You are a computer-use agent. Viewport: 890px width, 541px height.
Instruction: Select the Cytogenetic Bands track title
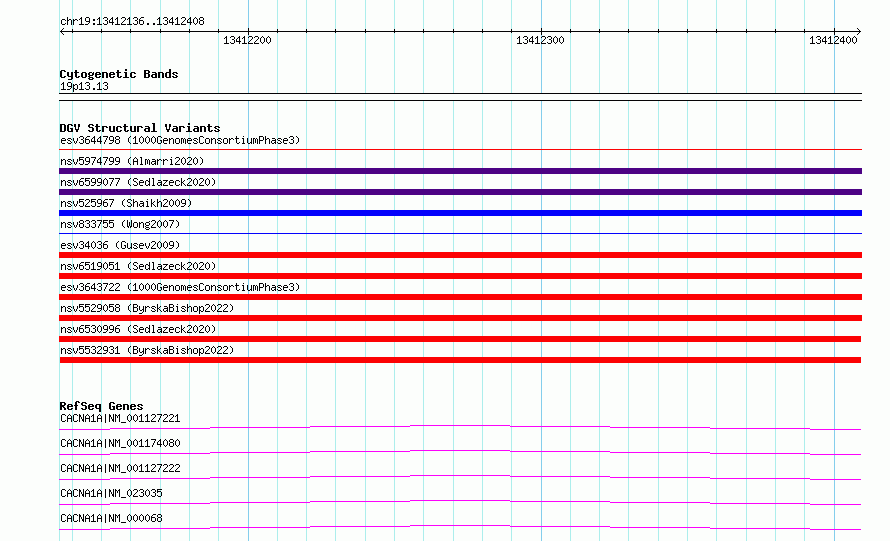tap(119, 74)
